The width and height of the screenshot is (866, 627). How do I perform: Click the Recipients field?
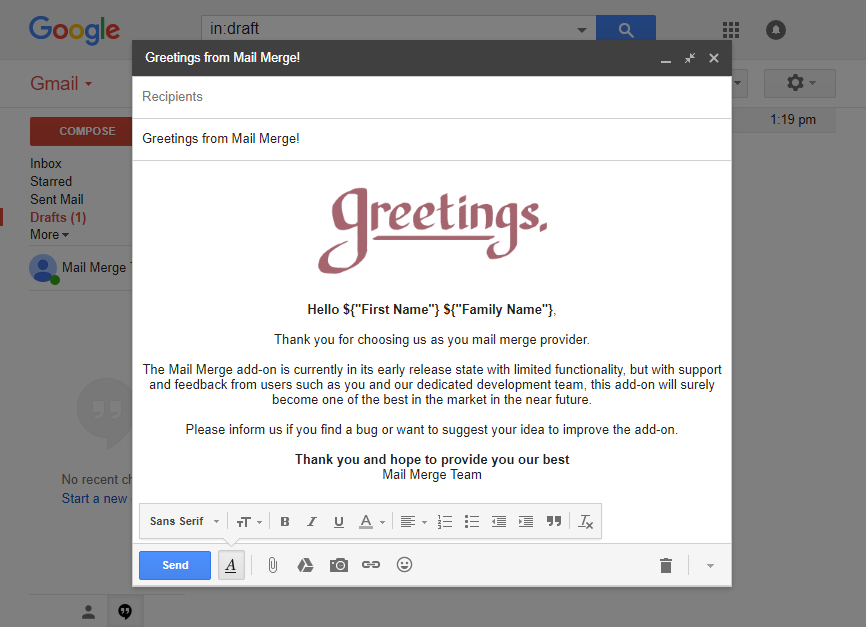coord(430,97)
